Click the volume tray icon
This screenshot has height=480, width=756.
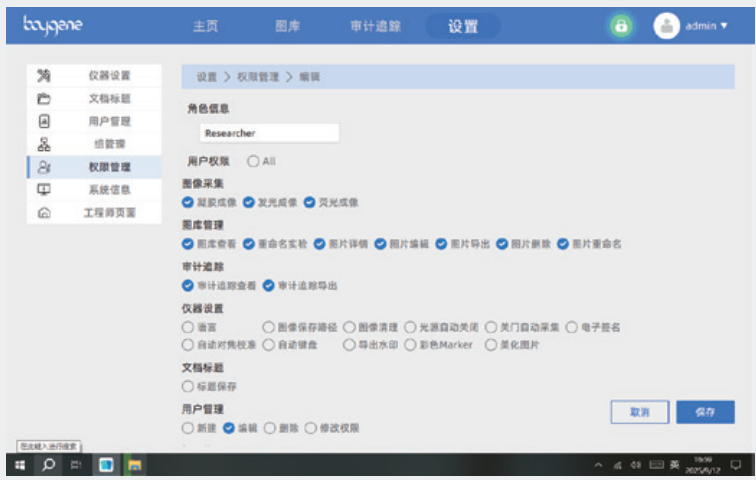point(636,465)
